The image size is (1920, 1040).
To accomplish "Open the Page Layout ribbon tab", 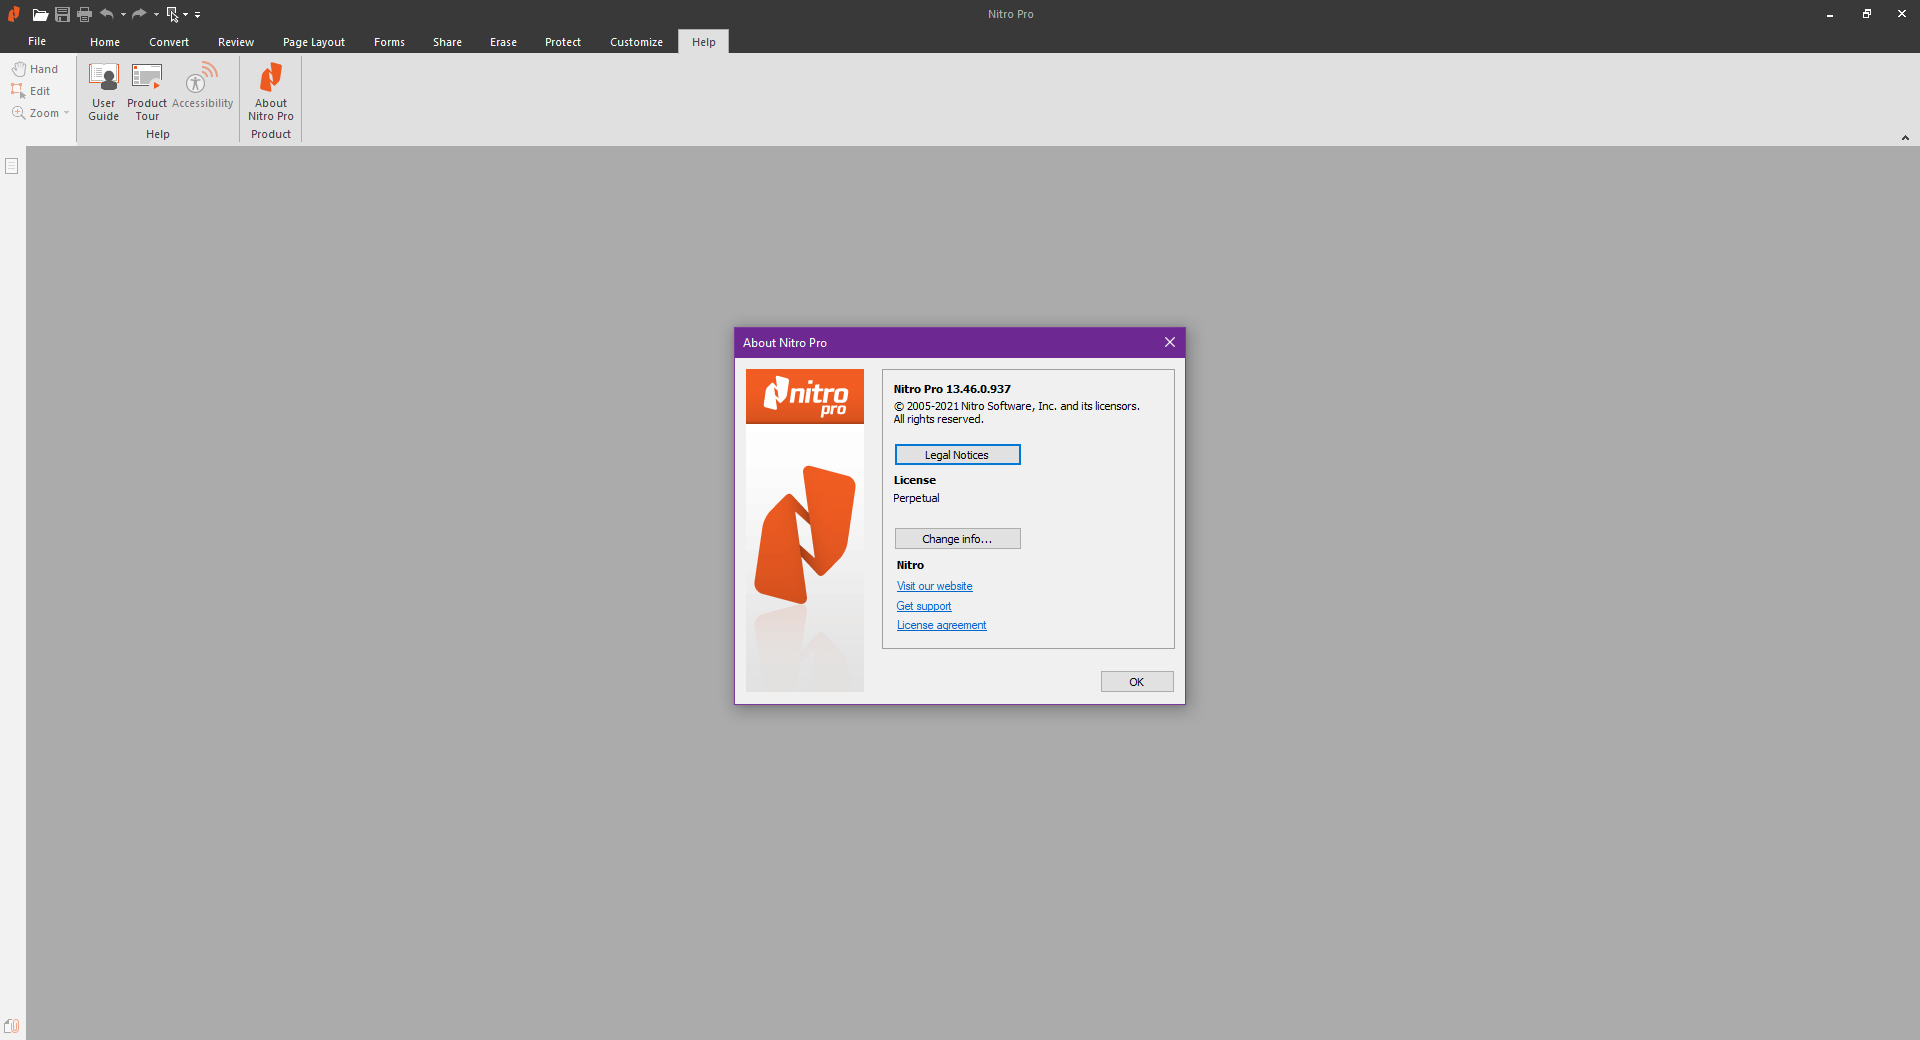I will (314, 42).
